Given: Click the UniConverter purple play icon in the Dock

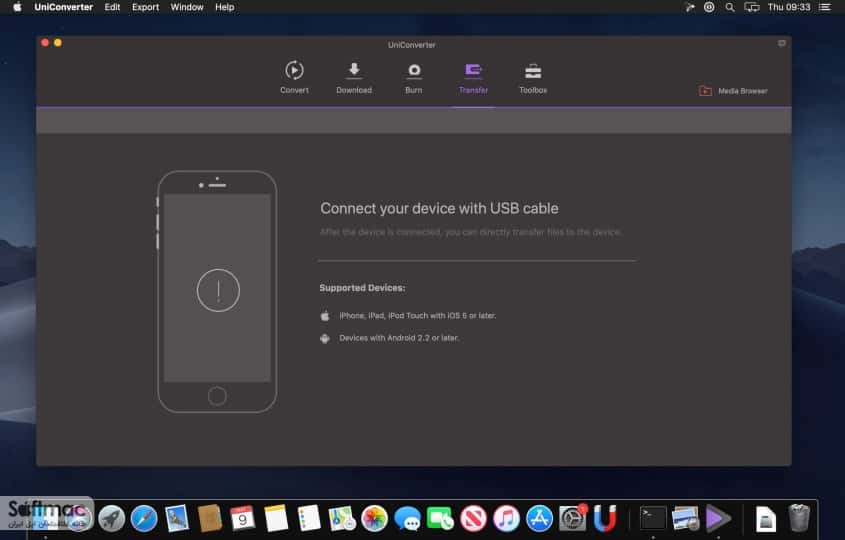Looking at the screenshot, I should click(718, 518).
